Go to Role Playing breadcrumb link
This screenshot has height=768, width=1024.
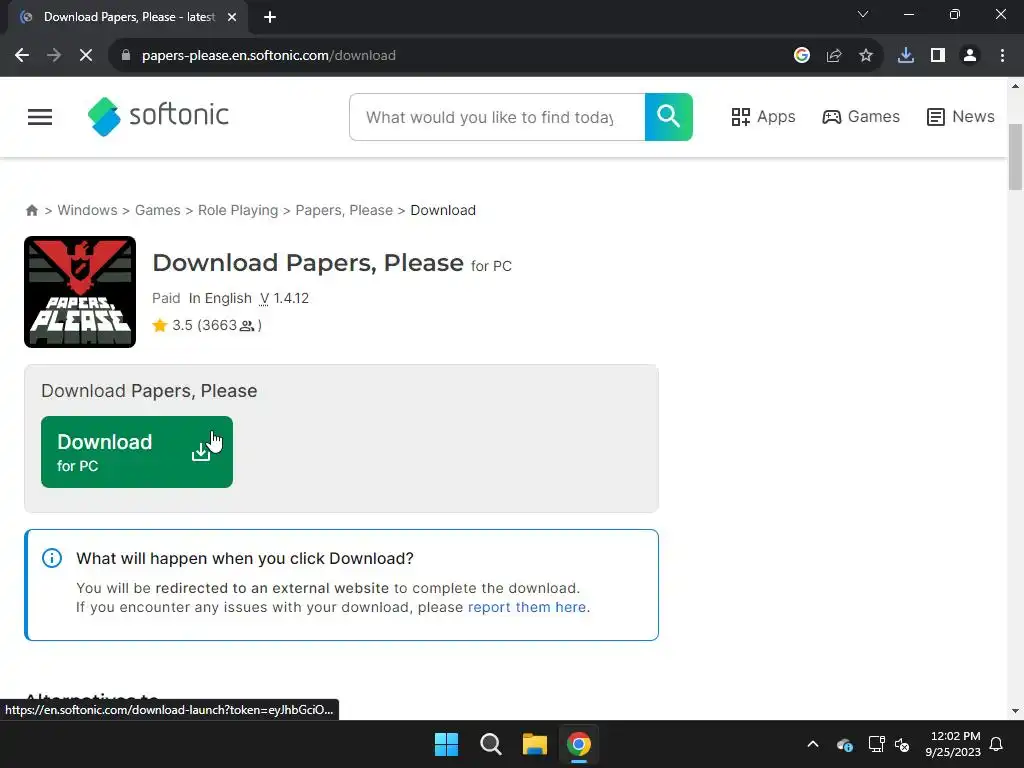(x=238, y=210)
